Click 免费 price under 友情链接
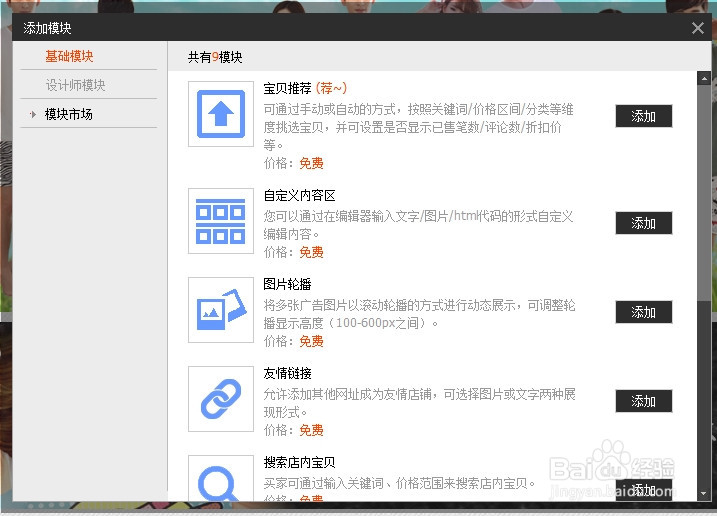This screenshot has width=717, height=516. click(311, 430)
